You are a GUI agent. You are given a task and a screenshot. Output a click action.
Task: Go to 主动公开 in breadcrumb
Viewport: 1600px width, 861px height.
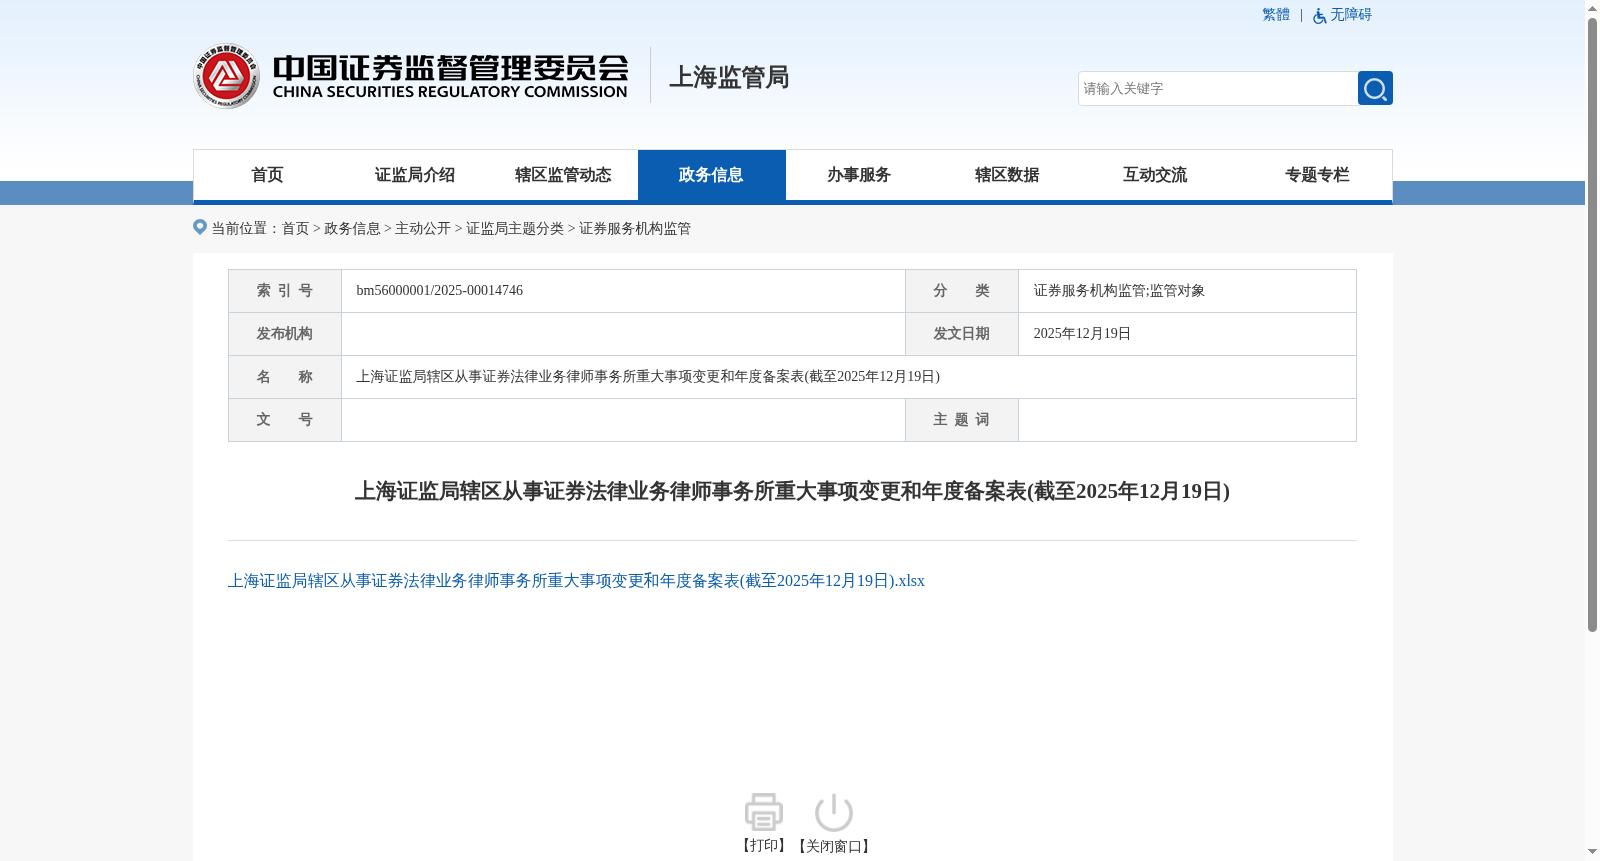pyautogui.click(x=423, y=229)
